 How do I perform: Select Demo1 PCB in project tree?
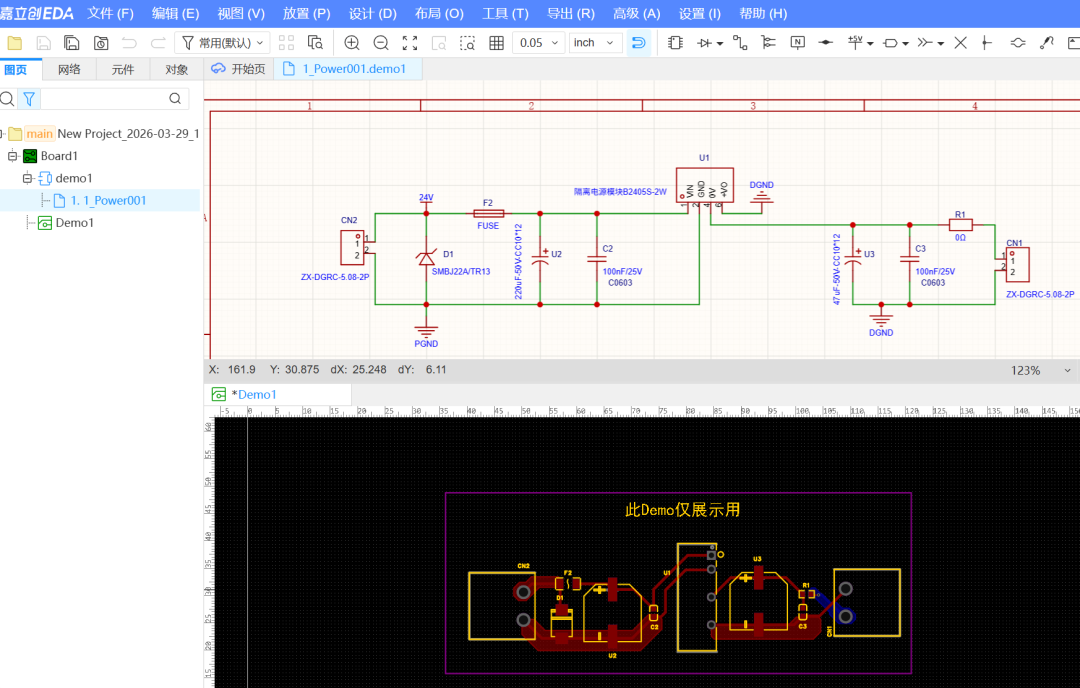coord(74,223)
